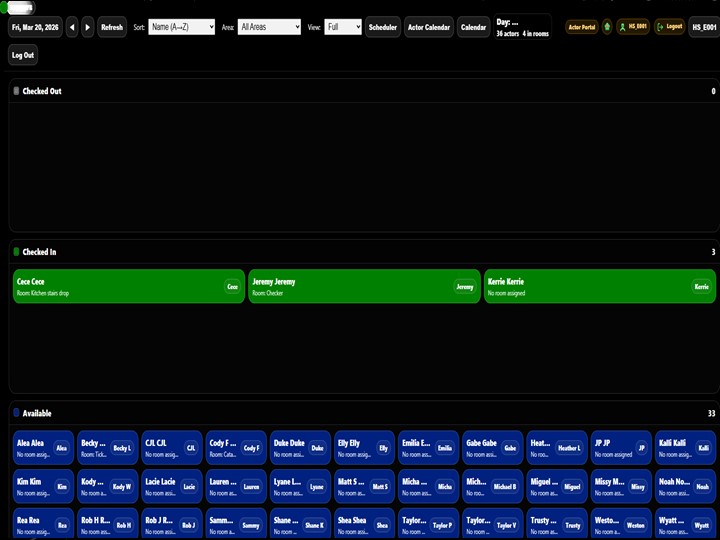Click the Kerrie badge on Kerrie card
The image size is (720, 540).
coord(701,287)
